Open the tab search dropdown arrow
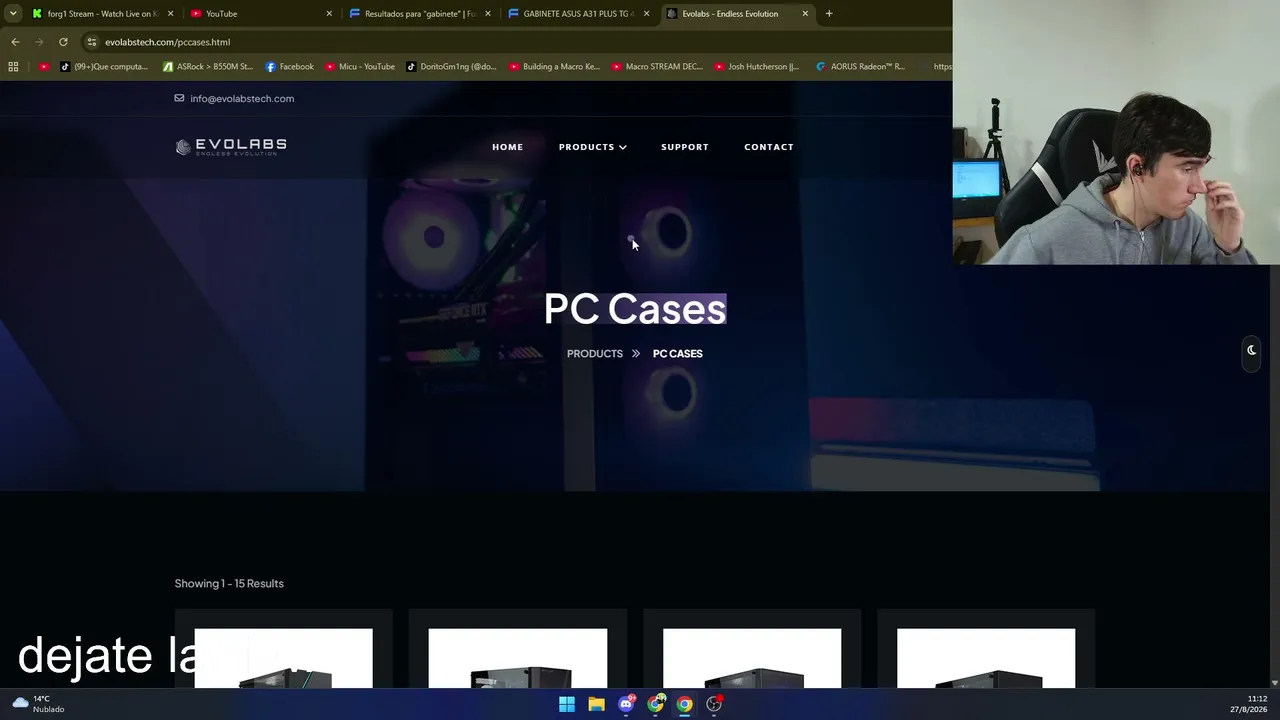Viewport: 1280px width, 720px height. tap(13, 14)
